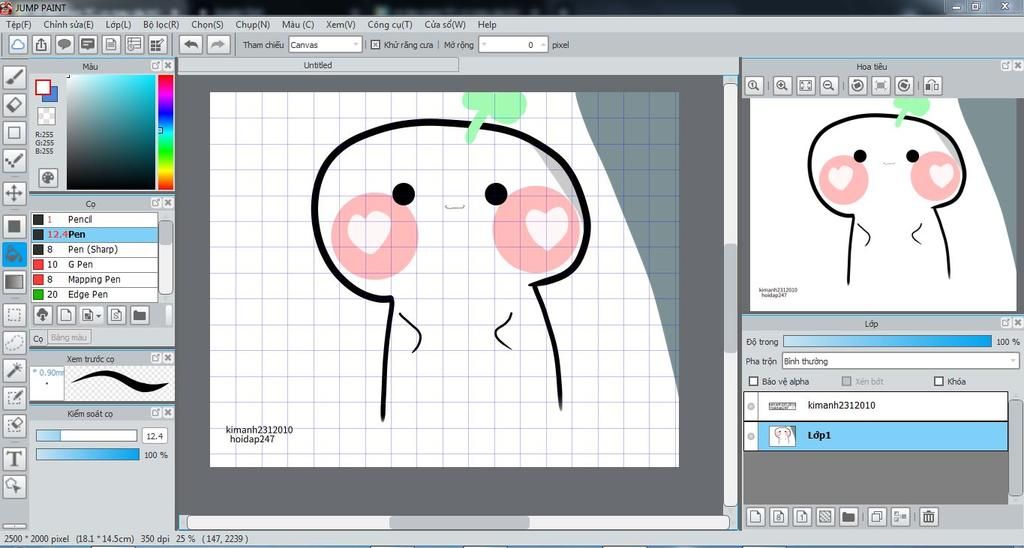Open the Bộ lọc(R) menu

(161, 25)
